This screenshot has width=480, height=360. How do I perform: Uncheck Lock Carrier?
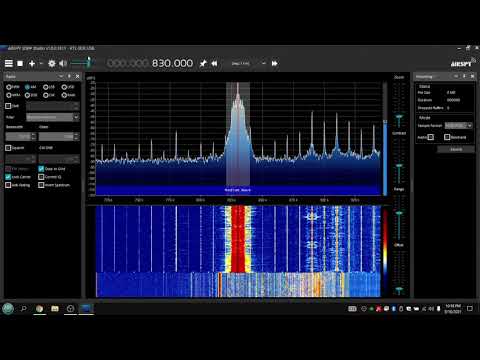point(8,177)
